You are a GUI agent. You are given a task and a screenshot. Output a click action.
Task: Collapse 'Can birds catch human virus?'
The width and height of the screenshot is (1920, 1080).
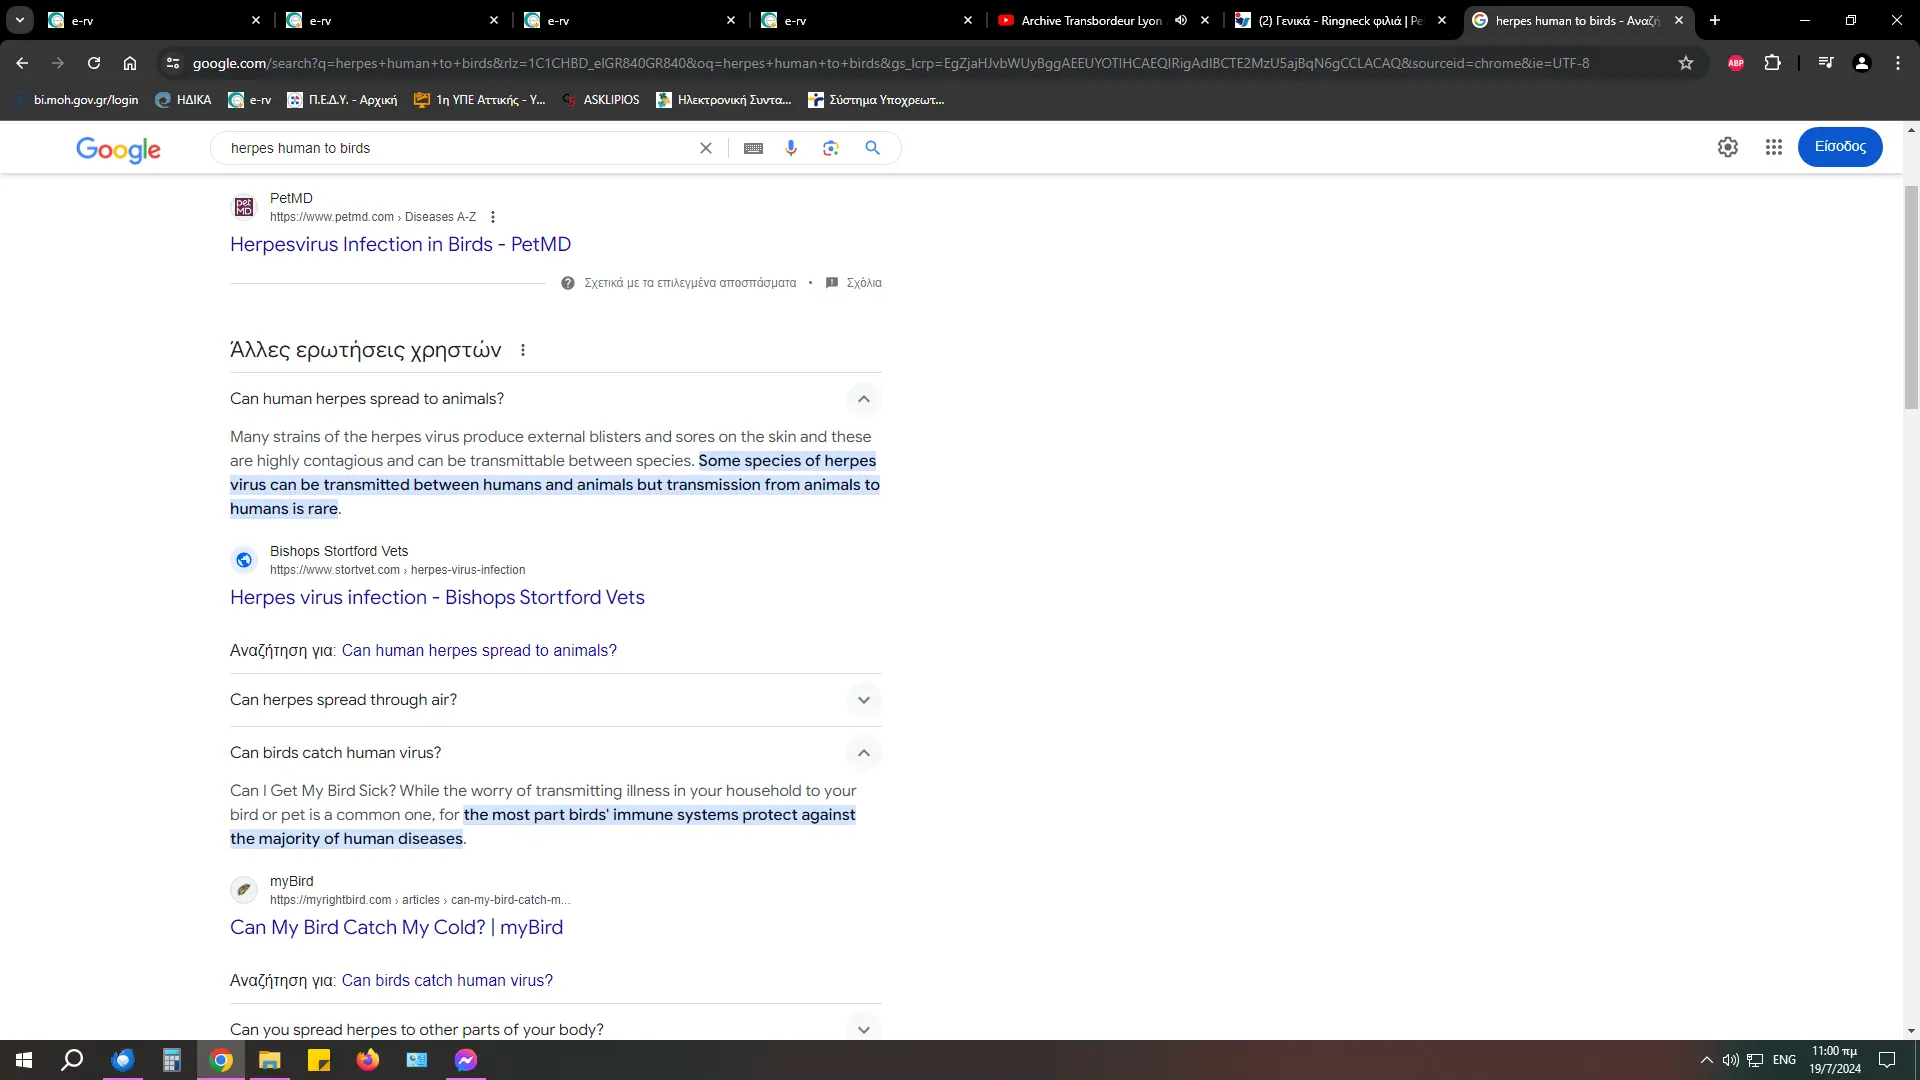(864, 753)
